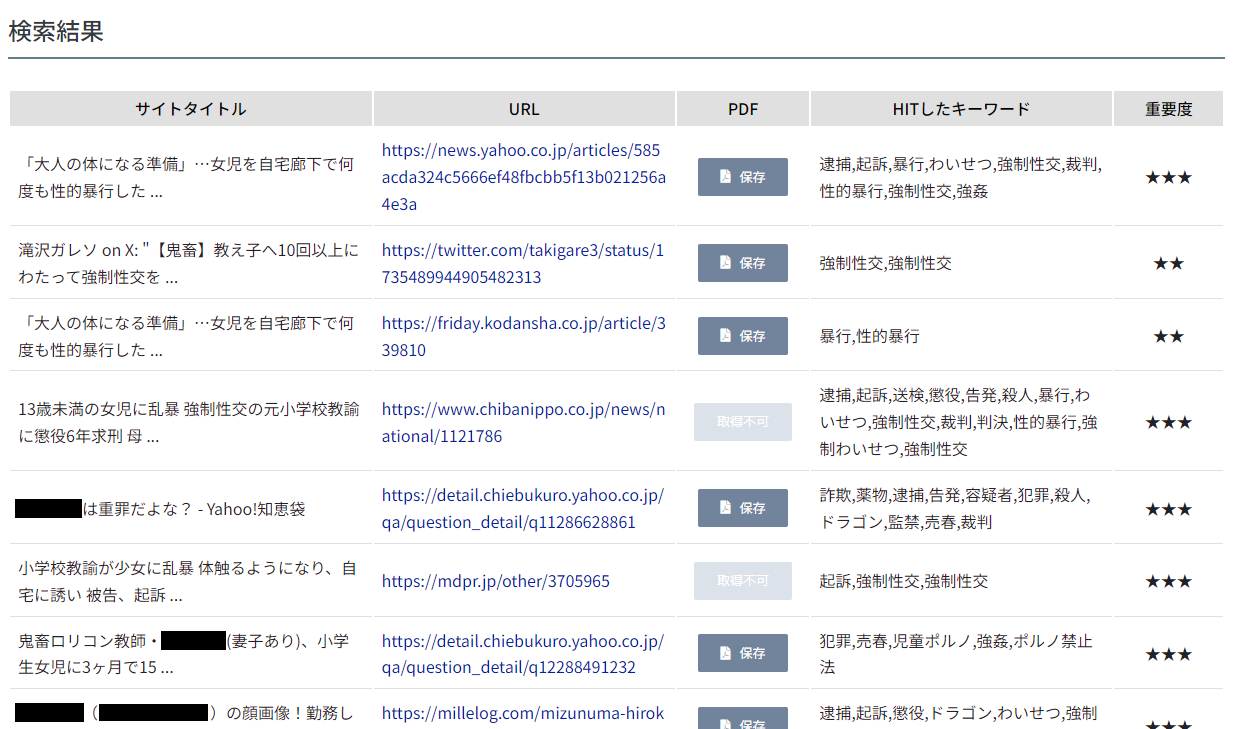The image size is (1235, 729).
Task: Click the save button in the millelog.com row
Action: click(742, 719)
